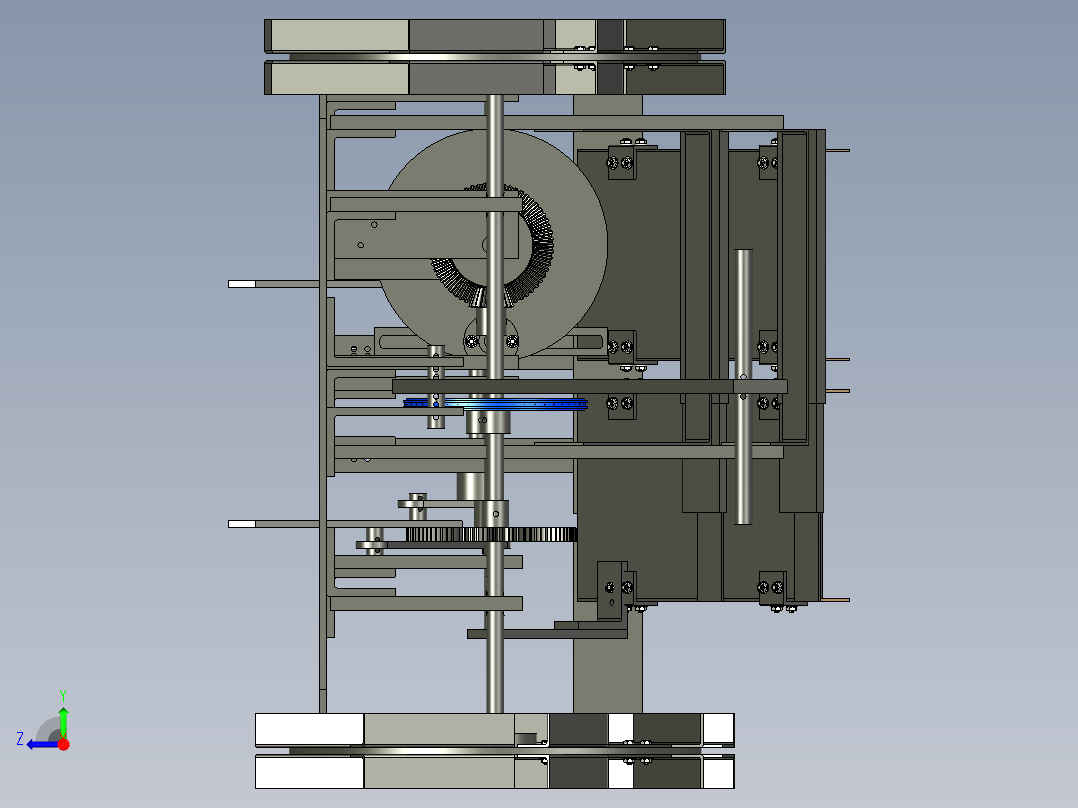Select the topmost wheel slab of the model
Screen dimensions: 1078x808
point(495,36)
